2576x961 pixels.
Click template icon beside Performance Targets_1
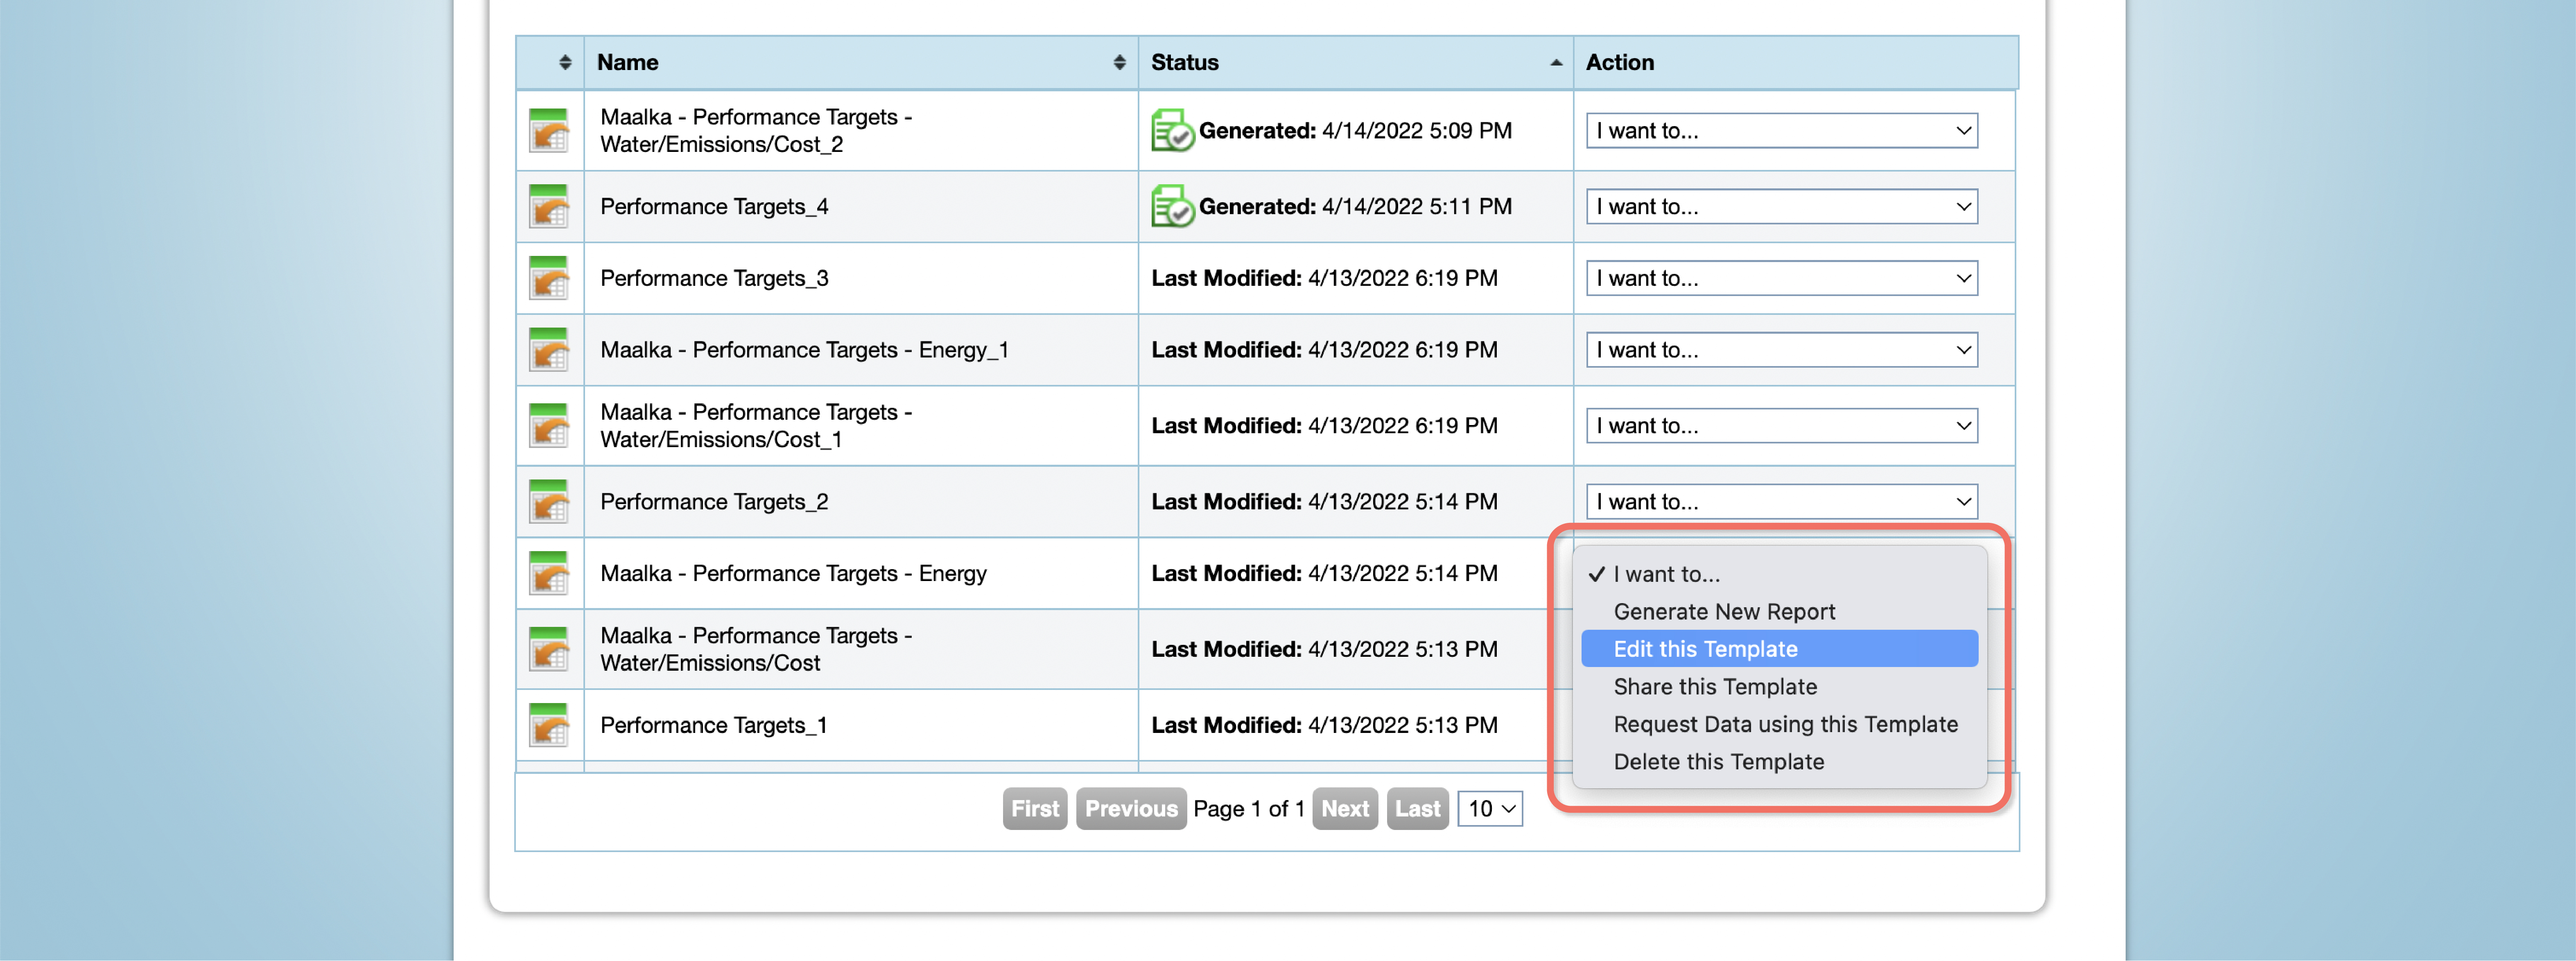point(549,726)
